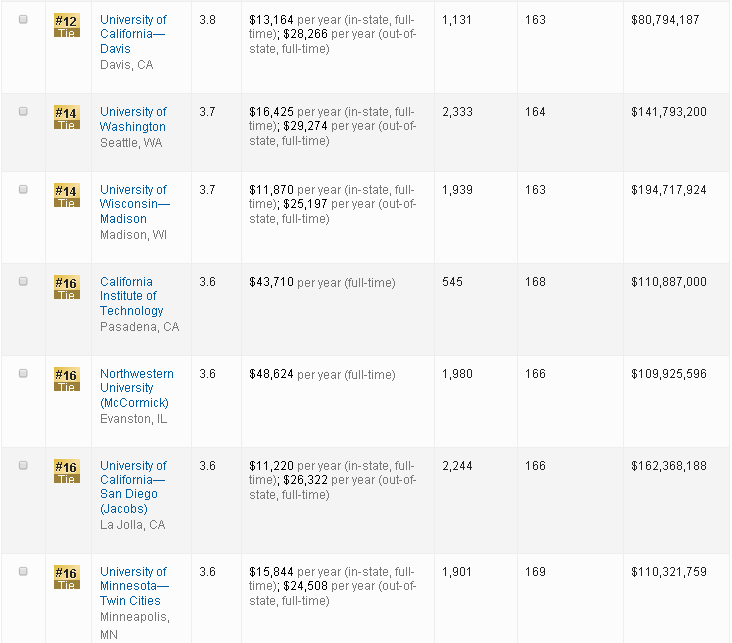Image resolution: width=732 pixels, height=643 pixels.
Task: Click the #16 Tie badge for UC San Diego
Action: [66, 471]
